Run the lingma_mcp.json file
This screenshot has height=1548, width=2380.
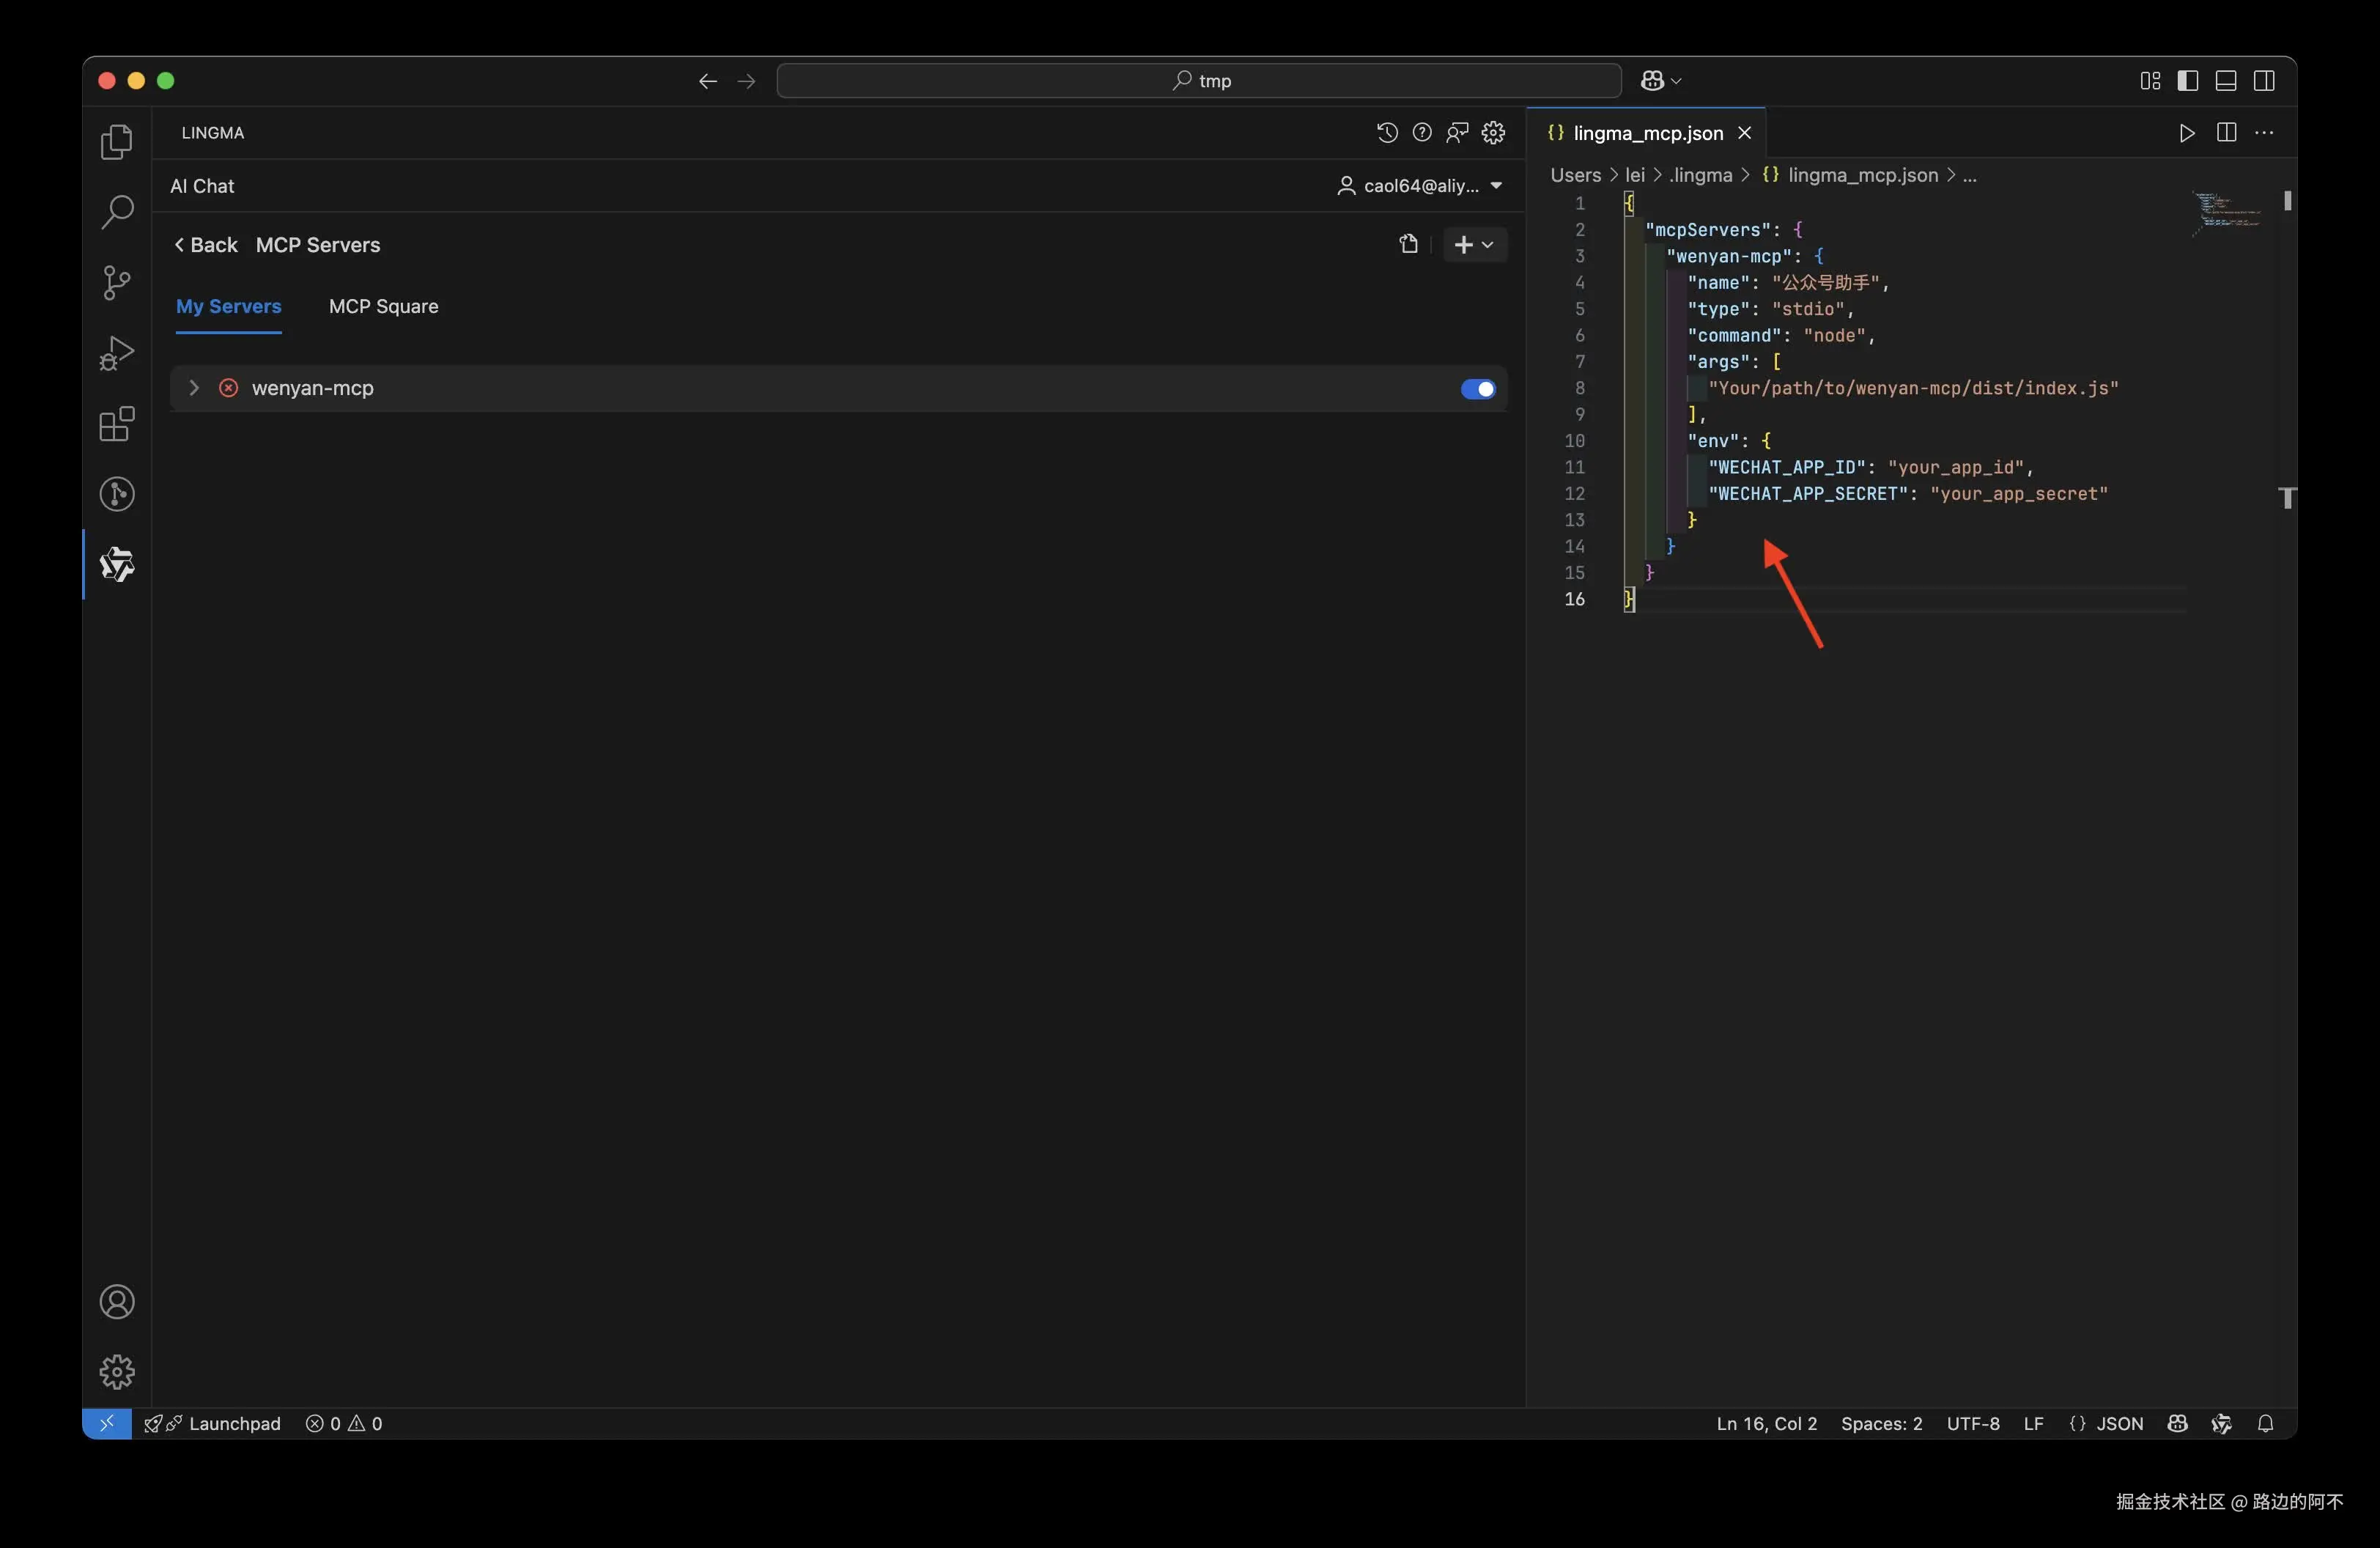pyautogui.click(x=2187, y=133)
